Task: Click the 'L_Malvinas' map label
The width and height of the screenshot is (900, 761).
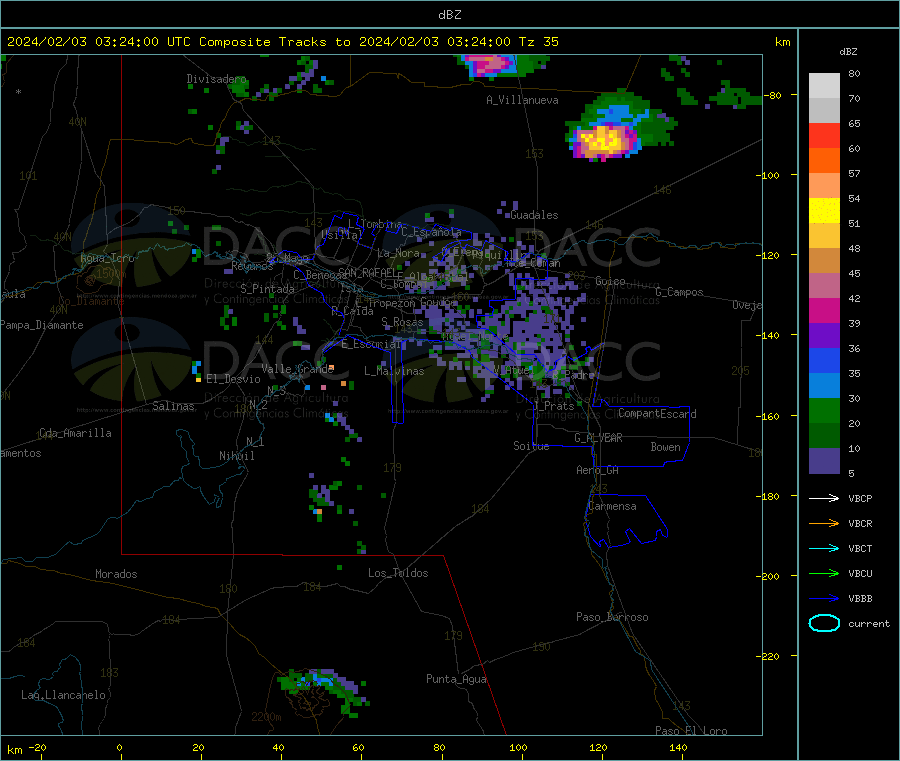Action: click(x=394, y=371)
